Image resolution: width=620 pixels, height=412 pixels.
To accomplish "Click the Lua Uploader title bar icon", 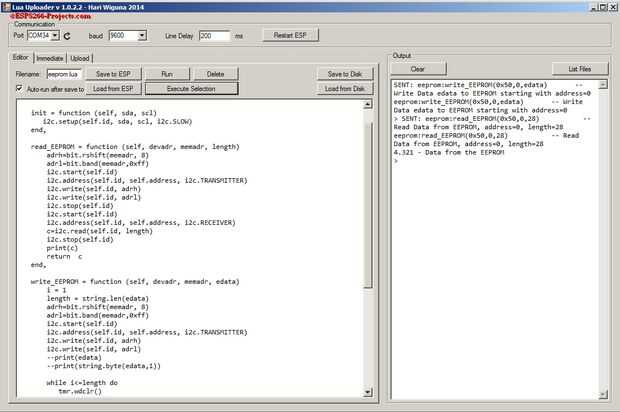I will pyautogui.click(x=6, y=7).
